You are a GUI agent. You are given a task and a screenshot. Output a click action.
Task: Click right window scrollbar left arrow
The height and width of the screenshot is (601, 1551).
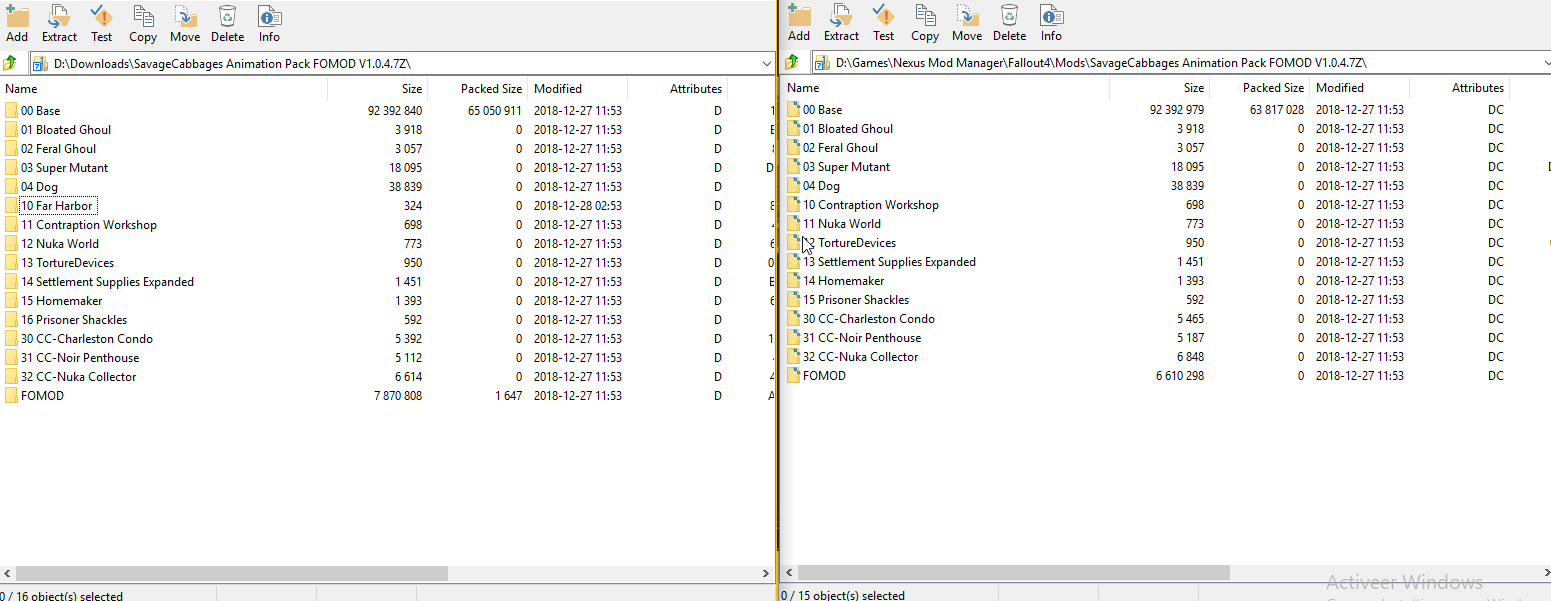coord(790,573)
